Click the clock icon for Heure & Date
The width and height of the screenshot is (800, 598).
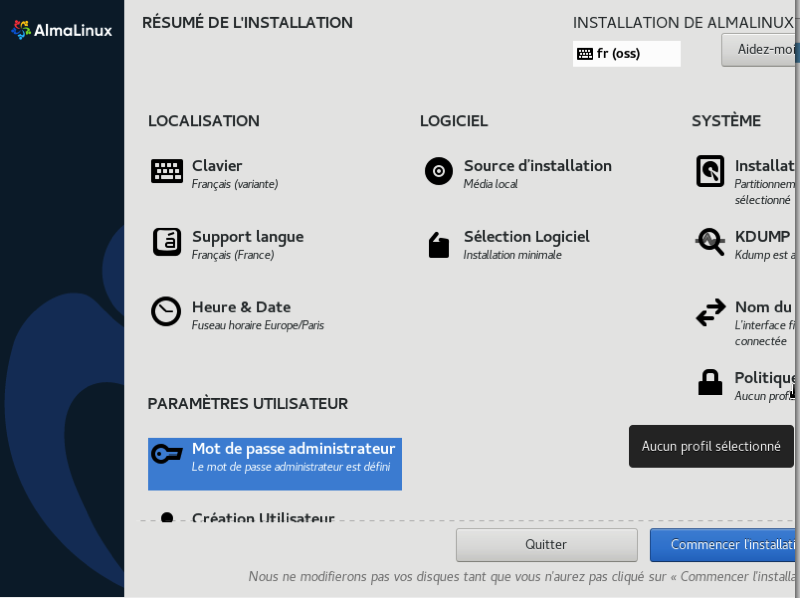click(x=167, y=312)
